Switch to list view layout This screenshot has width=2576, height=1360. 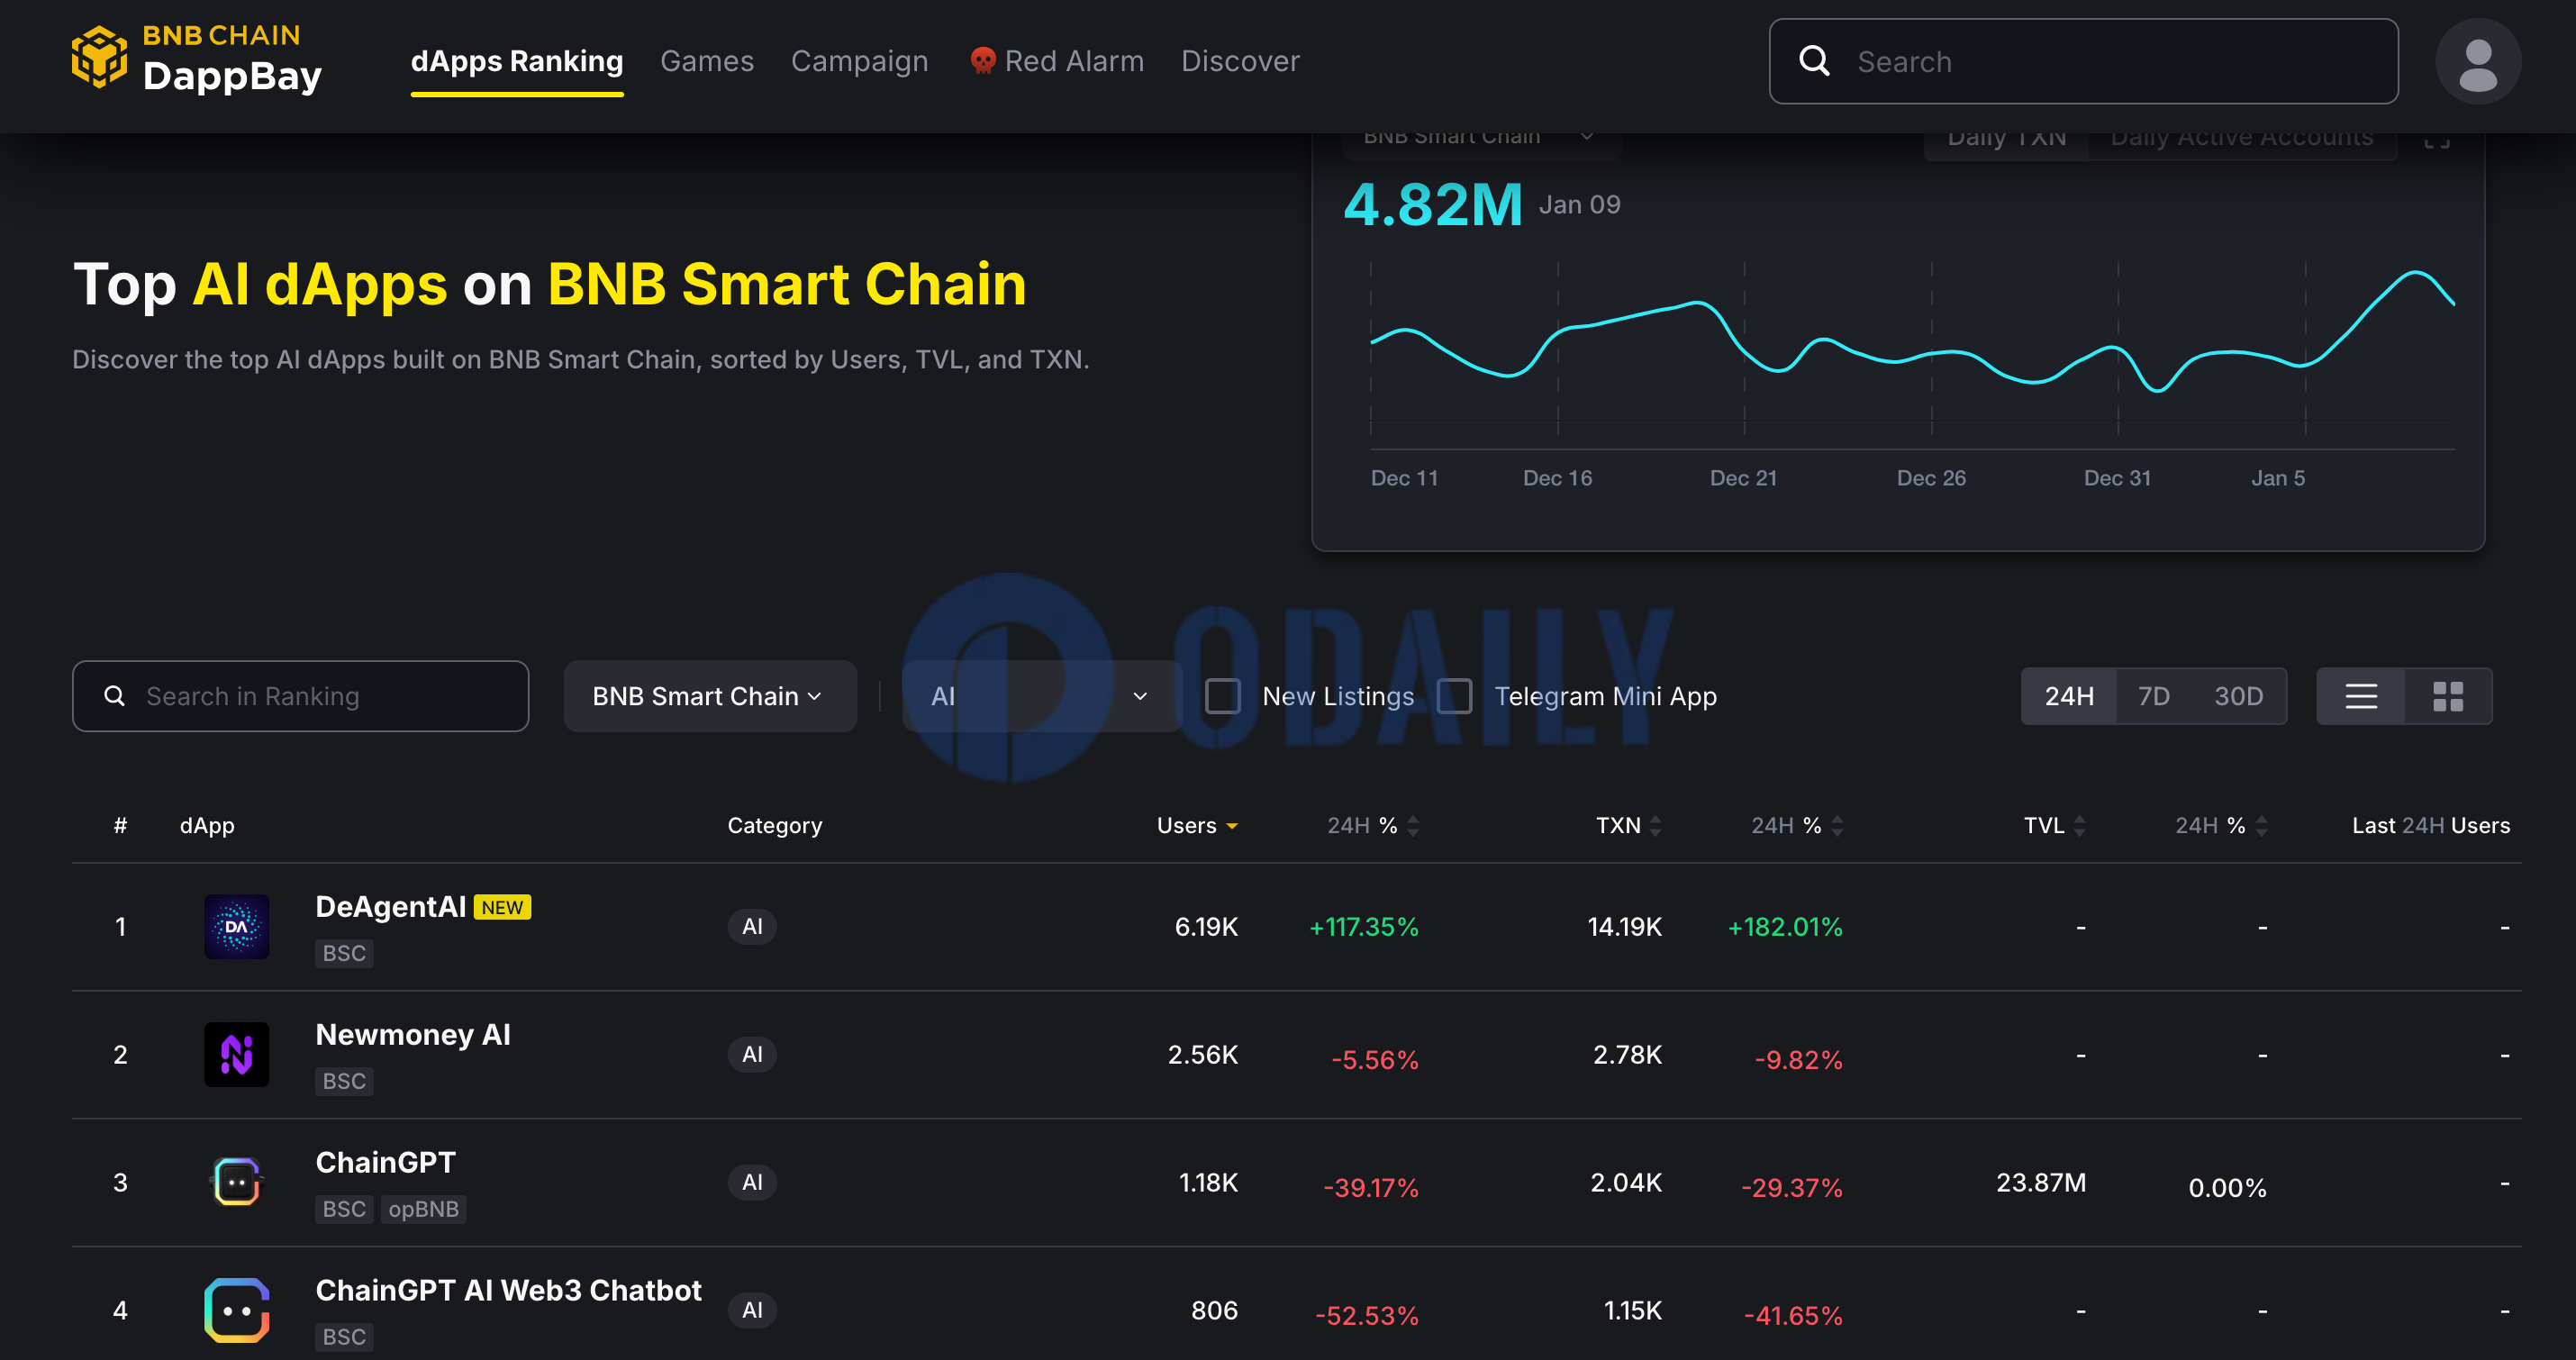click(x=2361, y=696)
